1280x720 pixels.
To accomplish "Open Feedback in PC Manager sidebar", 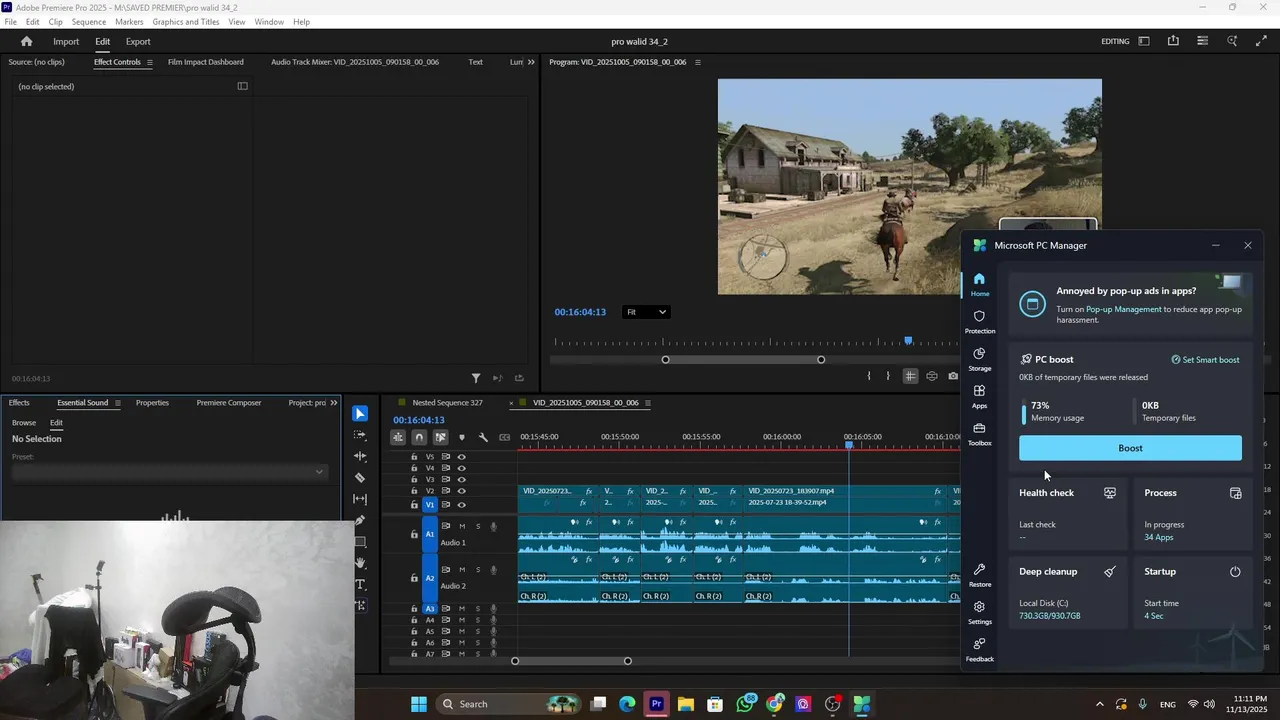I will (980, 650).
